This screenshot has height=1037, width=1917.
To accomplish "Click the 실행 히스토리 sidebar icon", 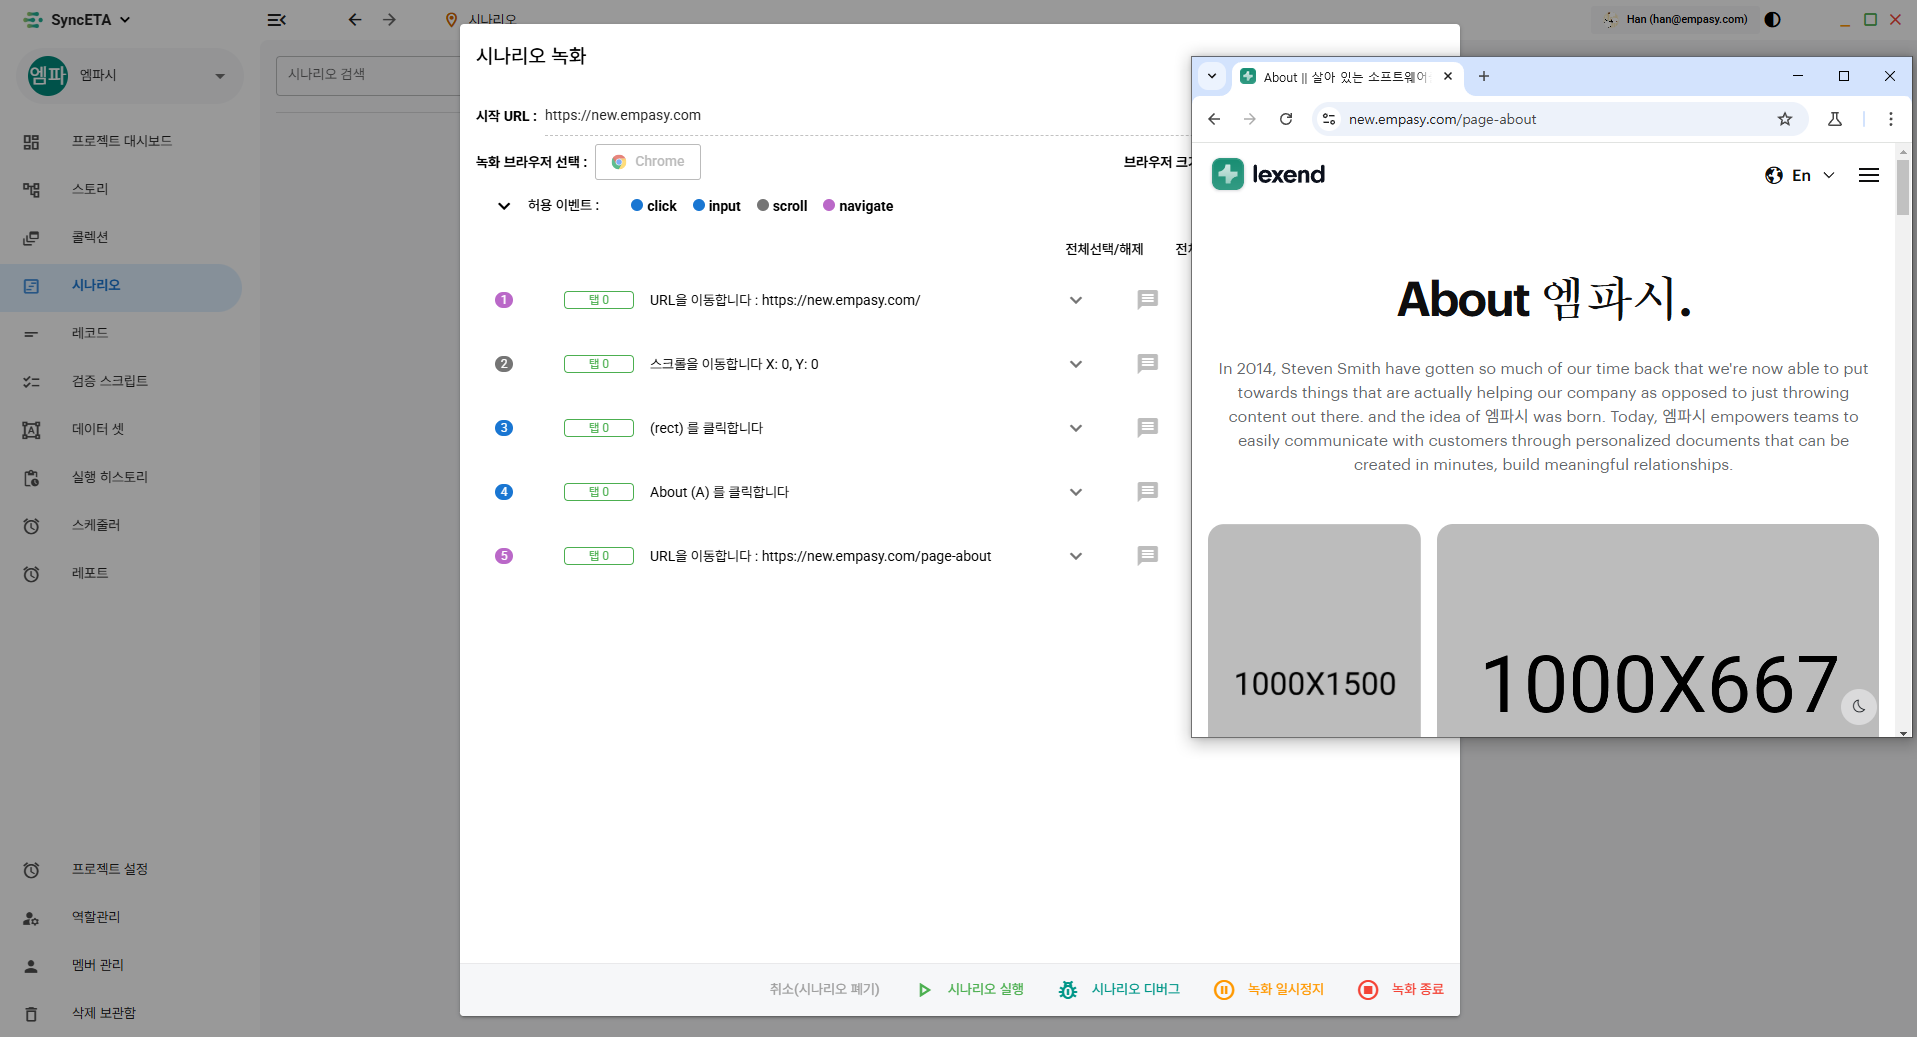I will (x=31, y=478).
